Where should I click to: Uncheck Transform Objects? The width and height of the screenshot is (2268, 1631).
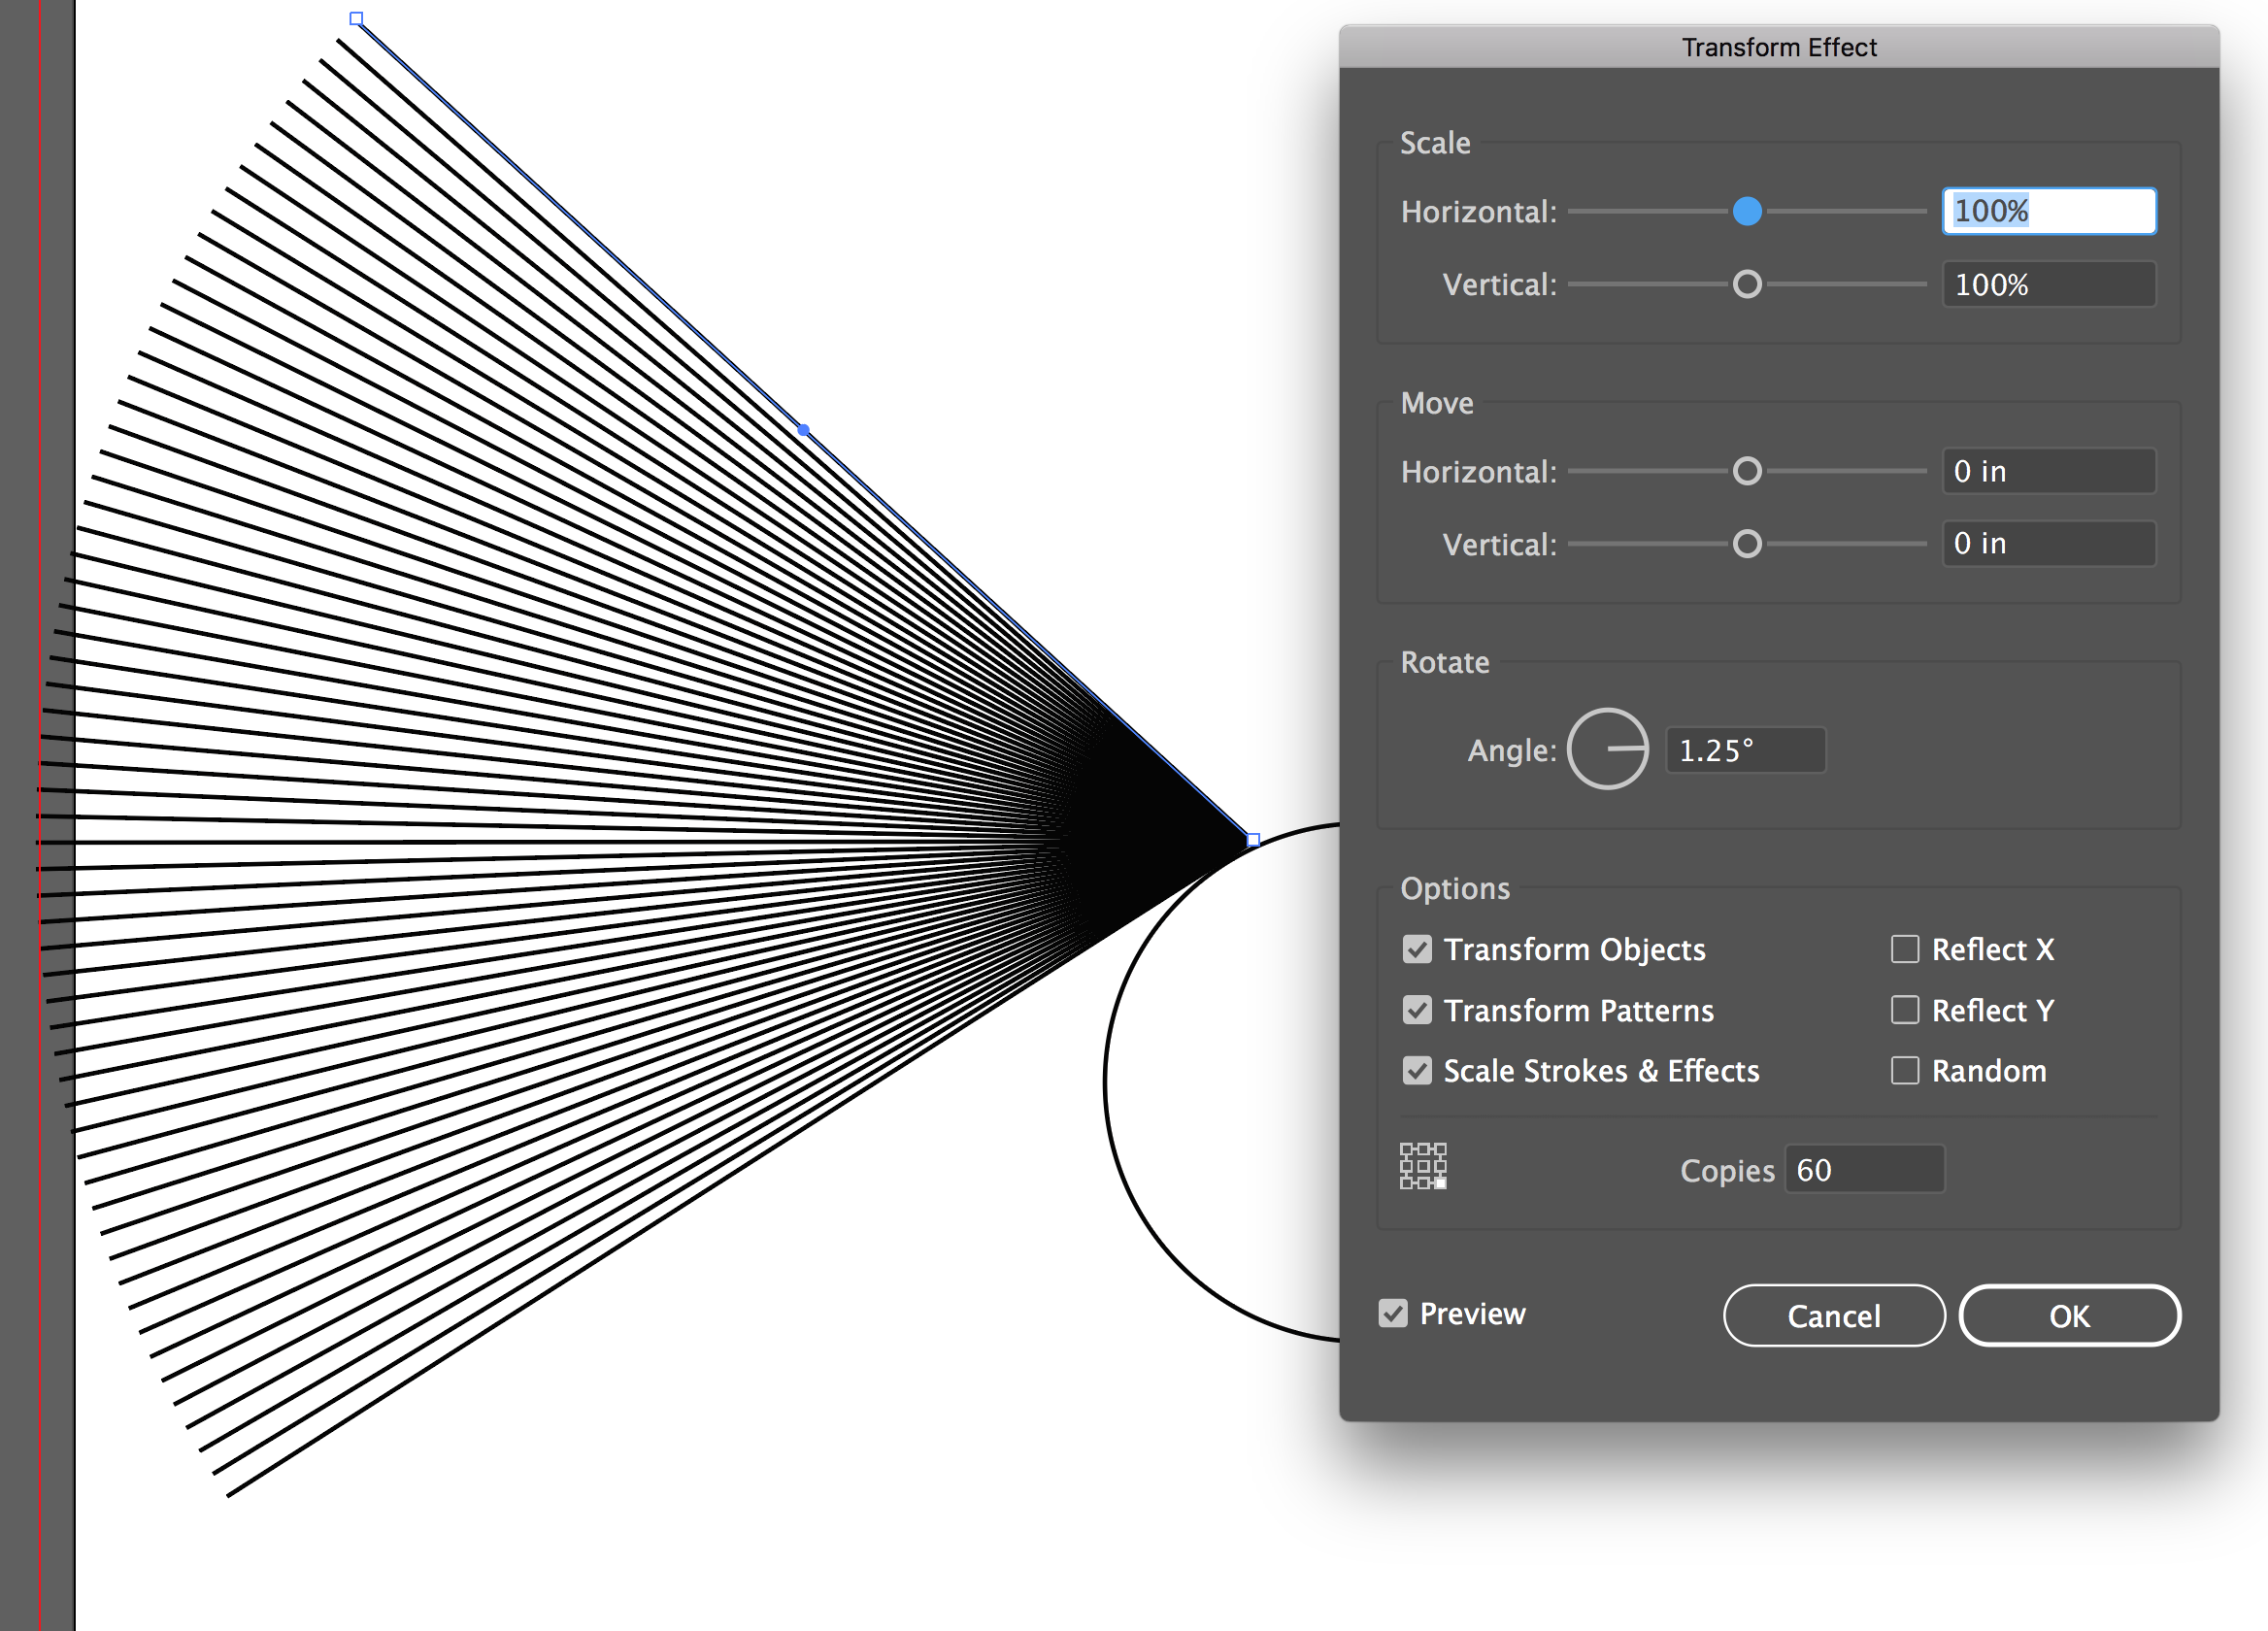coord(1417,949)
